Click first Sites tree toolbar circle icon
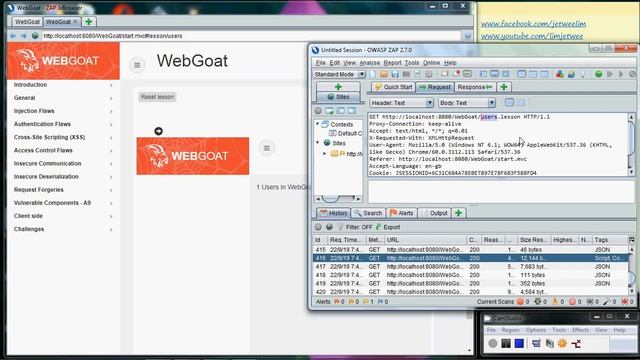Image resolution: width=640 pixels, height=360 pixels. [318, 111]
